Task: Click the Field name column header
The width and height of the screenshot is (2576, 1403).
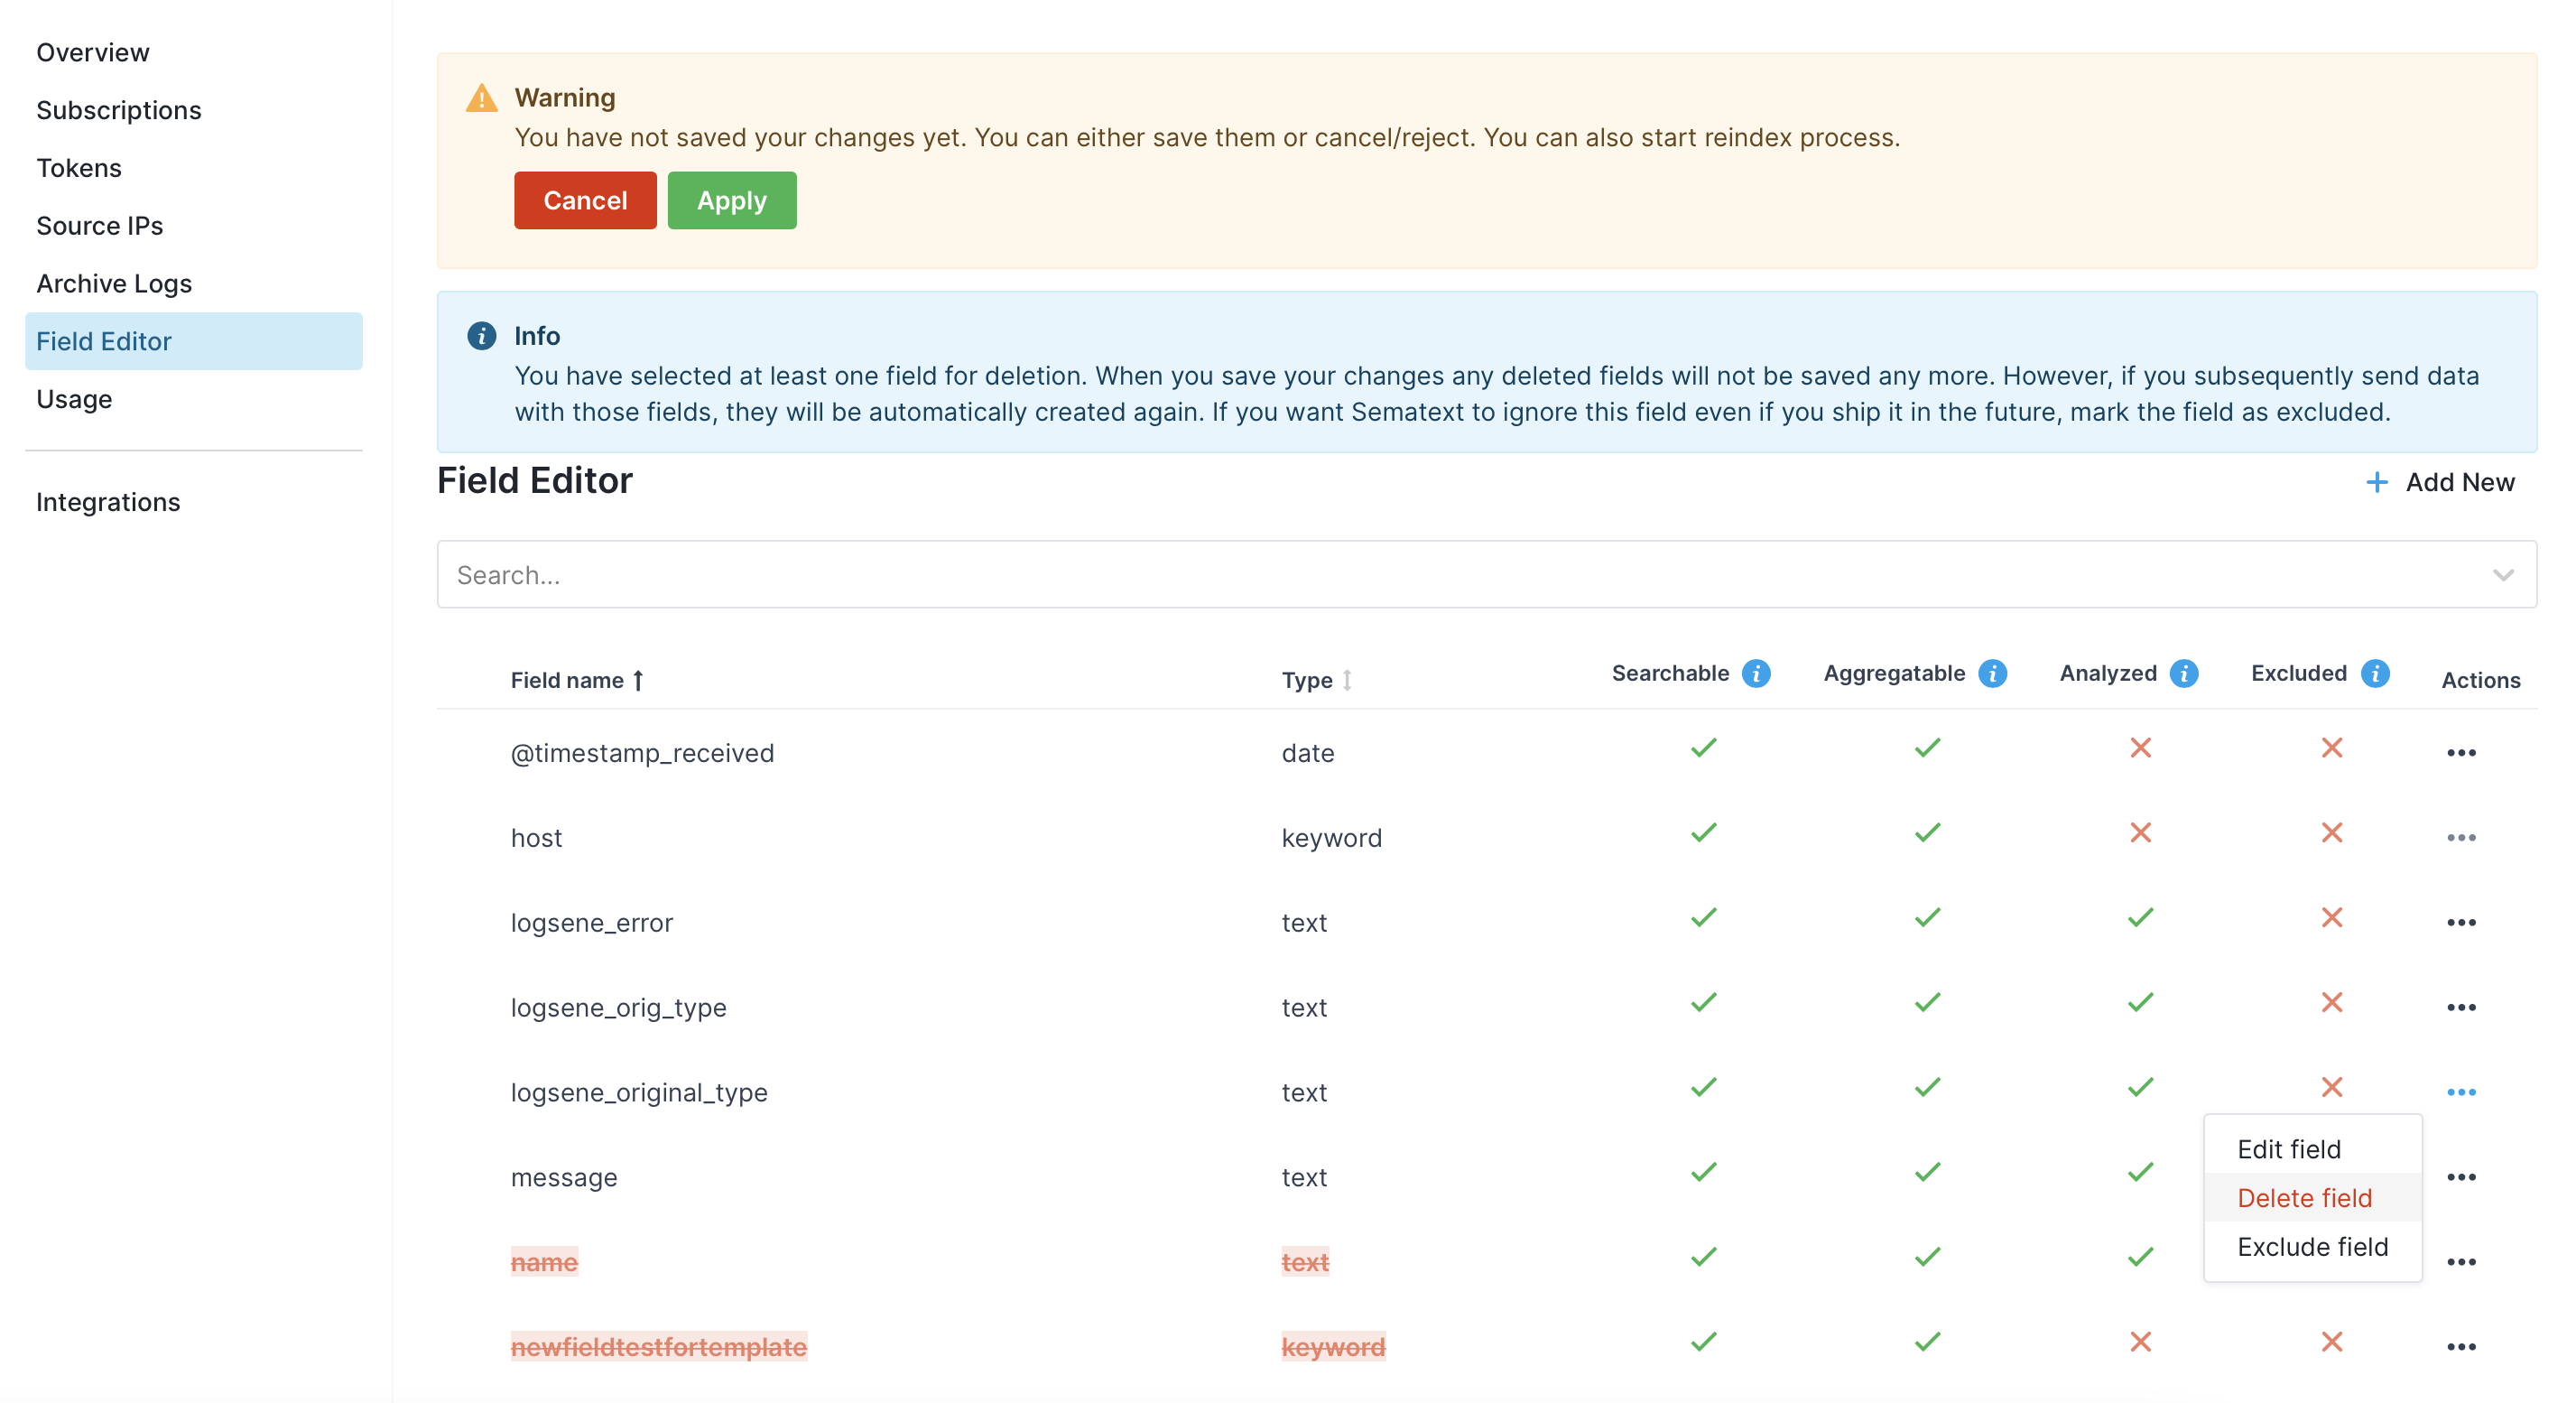Action: [x=567, y=680]
